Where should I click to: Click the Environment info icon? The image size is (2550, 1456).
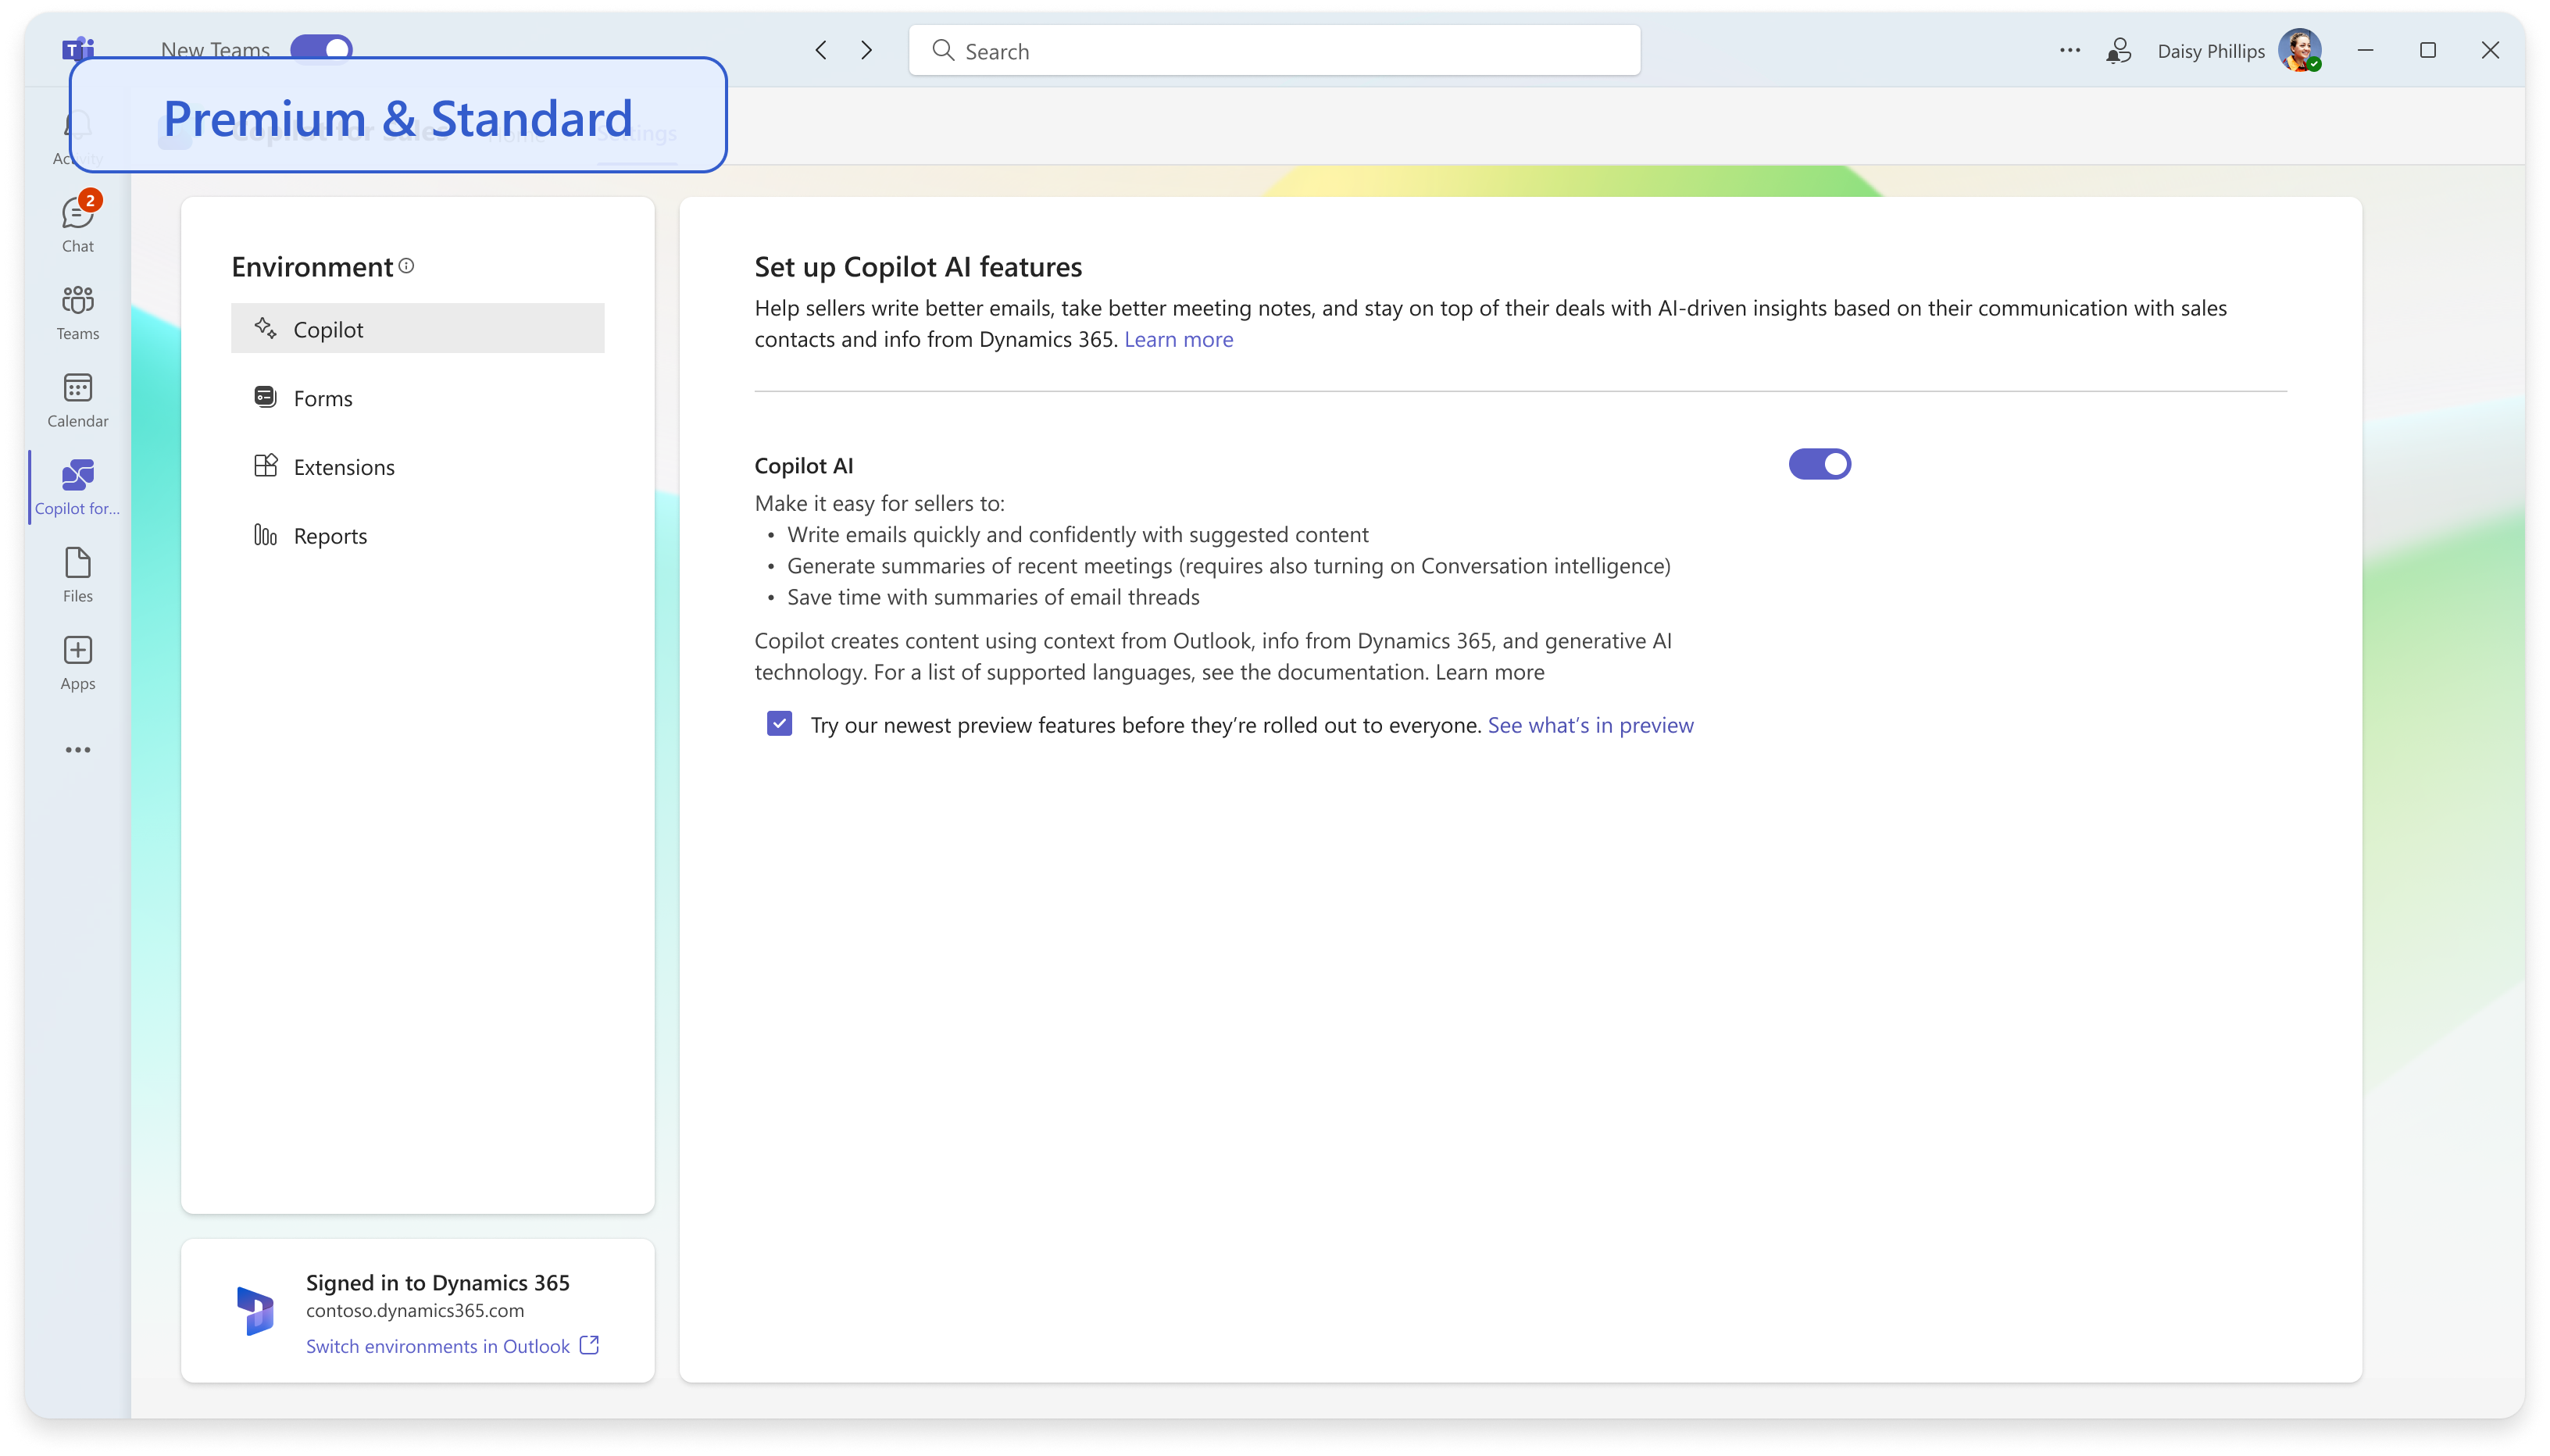tap(406, 266)
